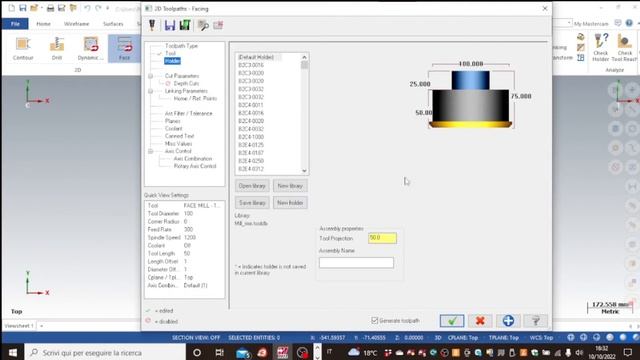Click the Undo arrow in quick access toolbar

[x=87, y=8]
